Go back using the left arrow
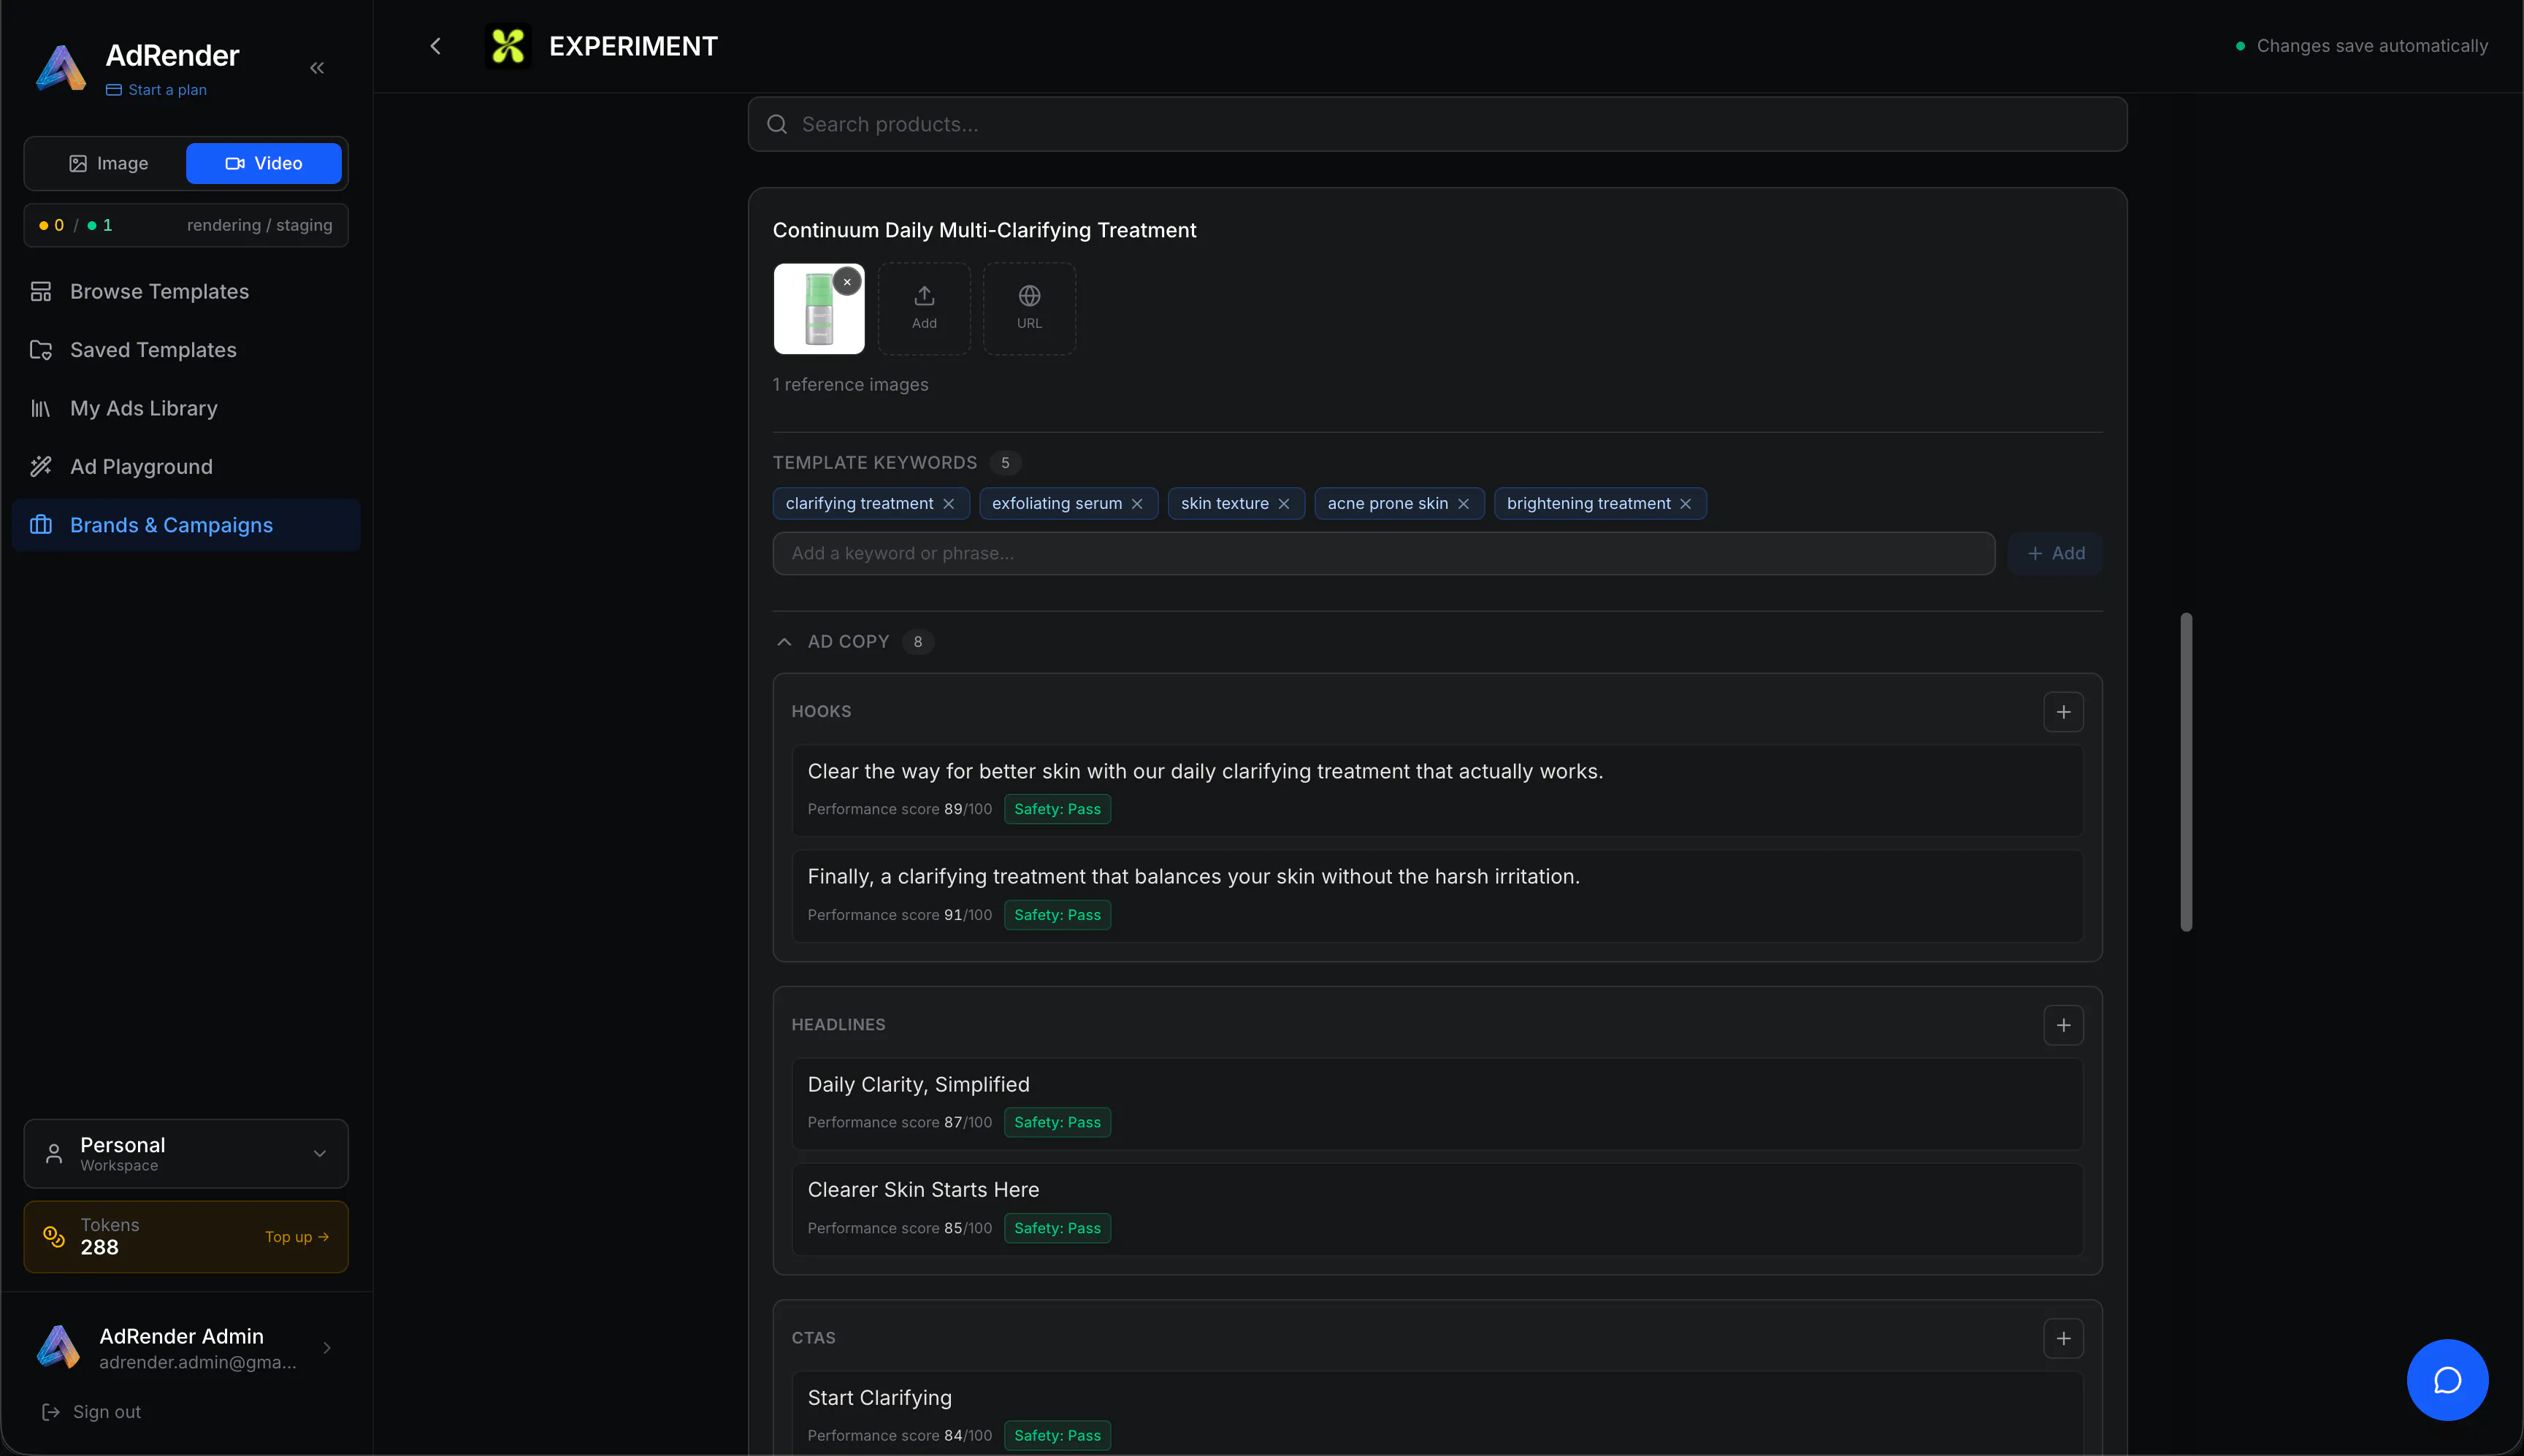2524x1456 pixels. point(435,46)
